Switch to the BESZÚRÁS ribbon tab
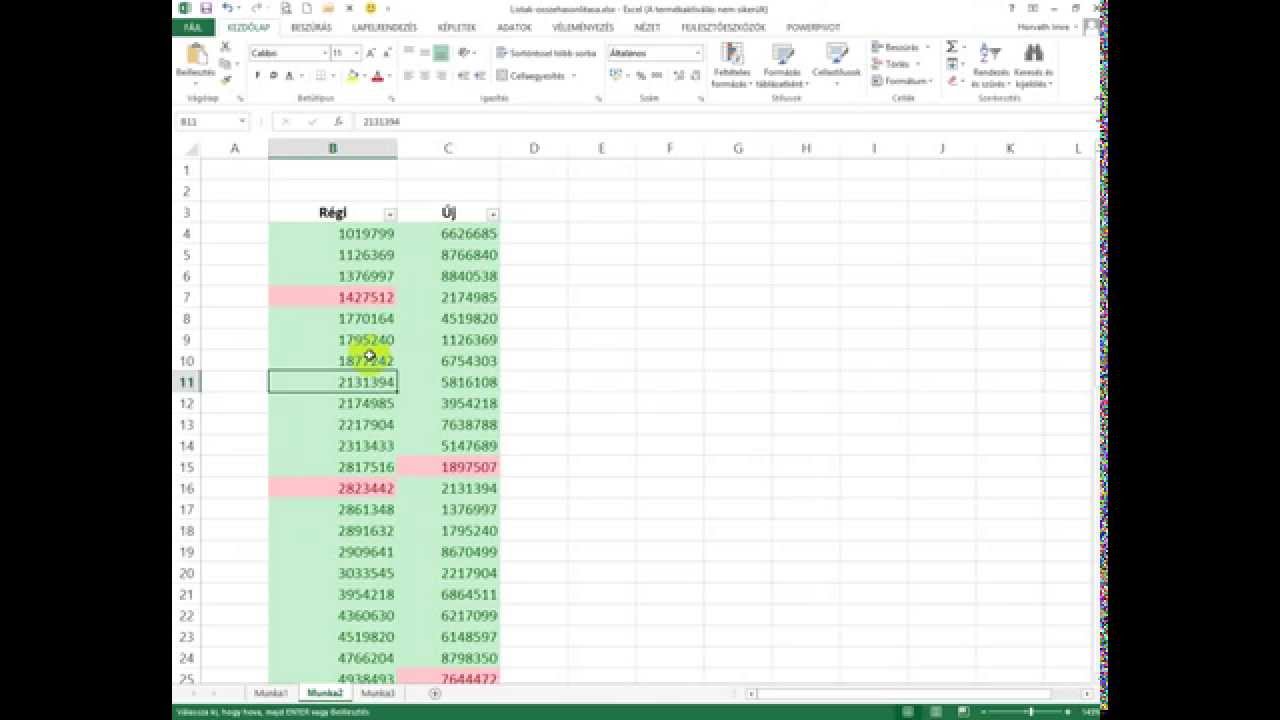This screenshot has width=1280, height=720. tap(311, 27)
